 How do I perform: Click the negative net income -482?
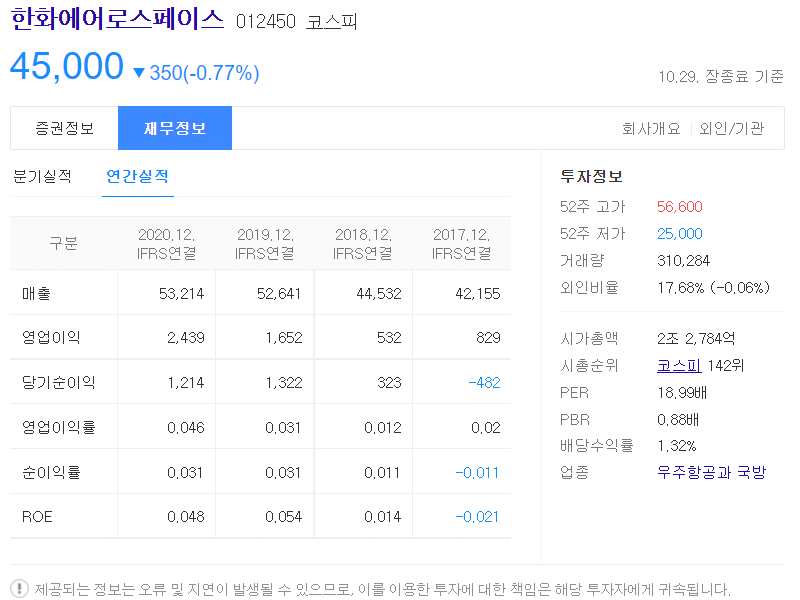484,383
